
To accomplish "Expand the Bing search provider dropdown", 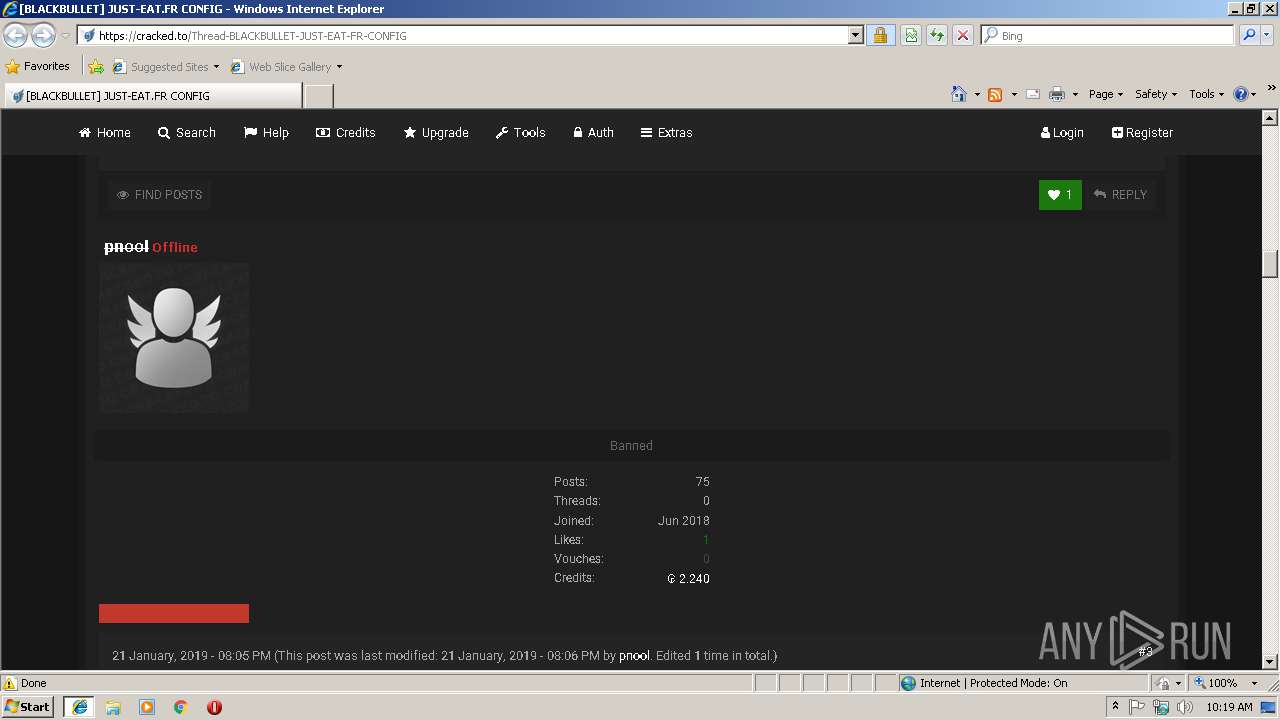I will click(x=1268, y=35).
